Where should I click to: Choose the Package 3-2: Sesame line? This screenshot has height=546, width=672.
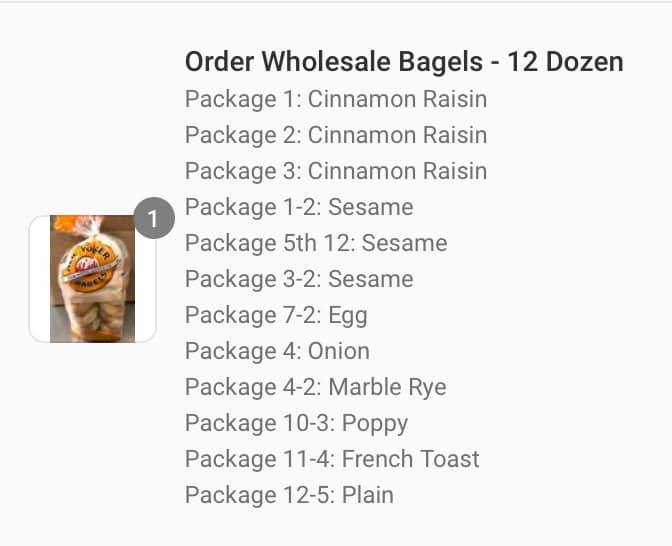tap(299, 279)
